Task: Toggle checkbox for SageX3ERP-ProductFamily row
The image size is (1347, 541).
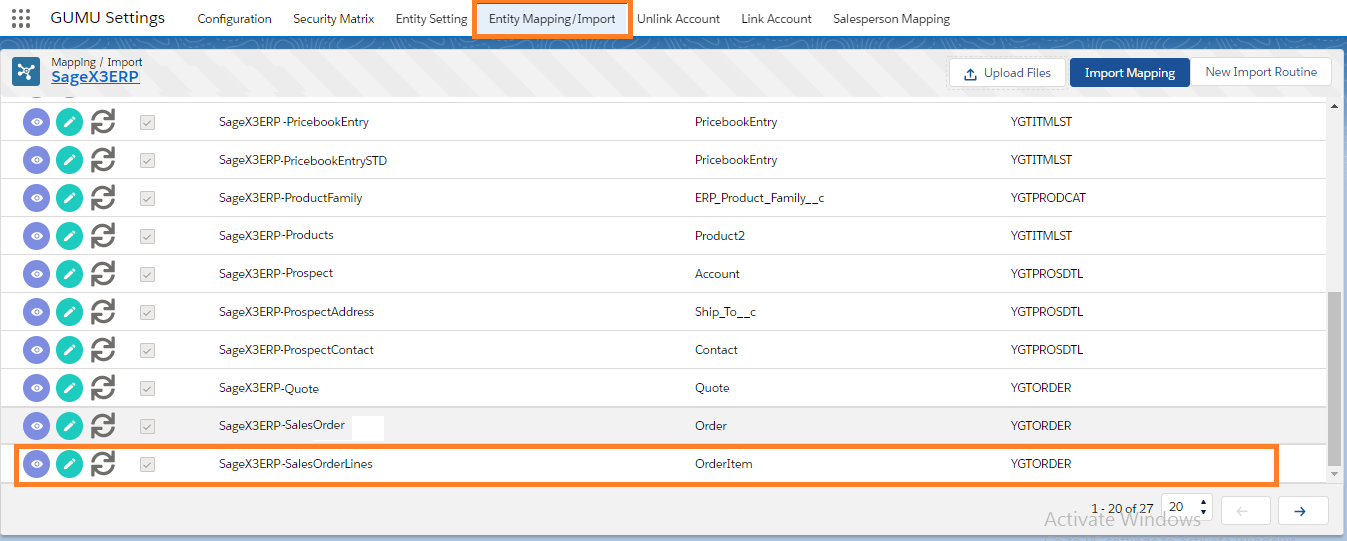Action: 147,198
